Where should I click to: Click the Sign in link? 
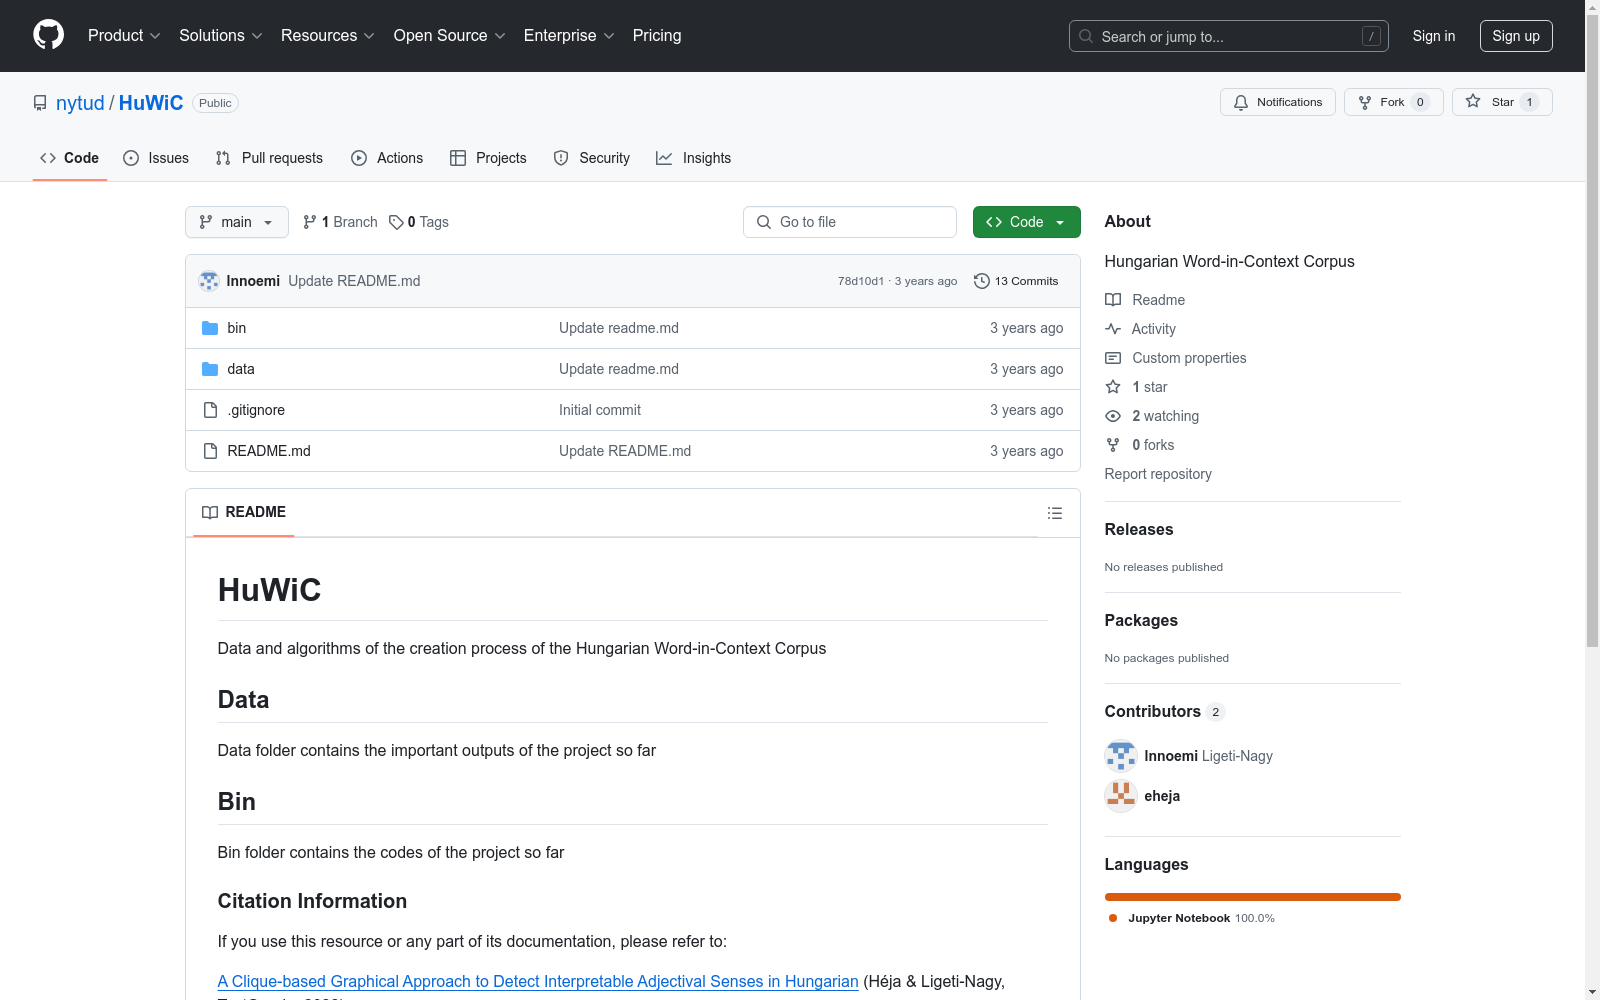pyautogui.click(x=1434, y=36)
